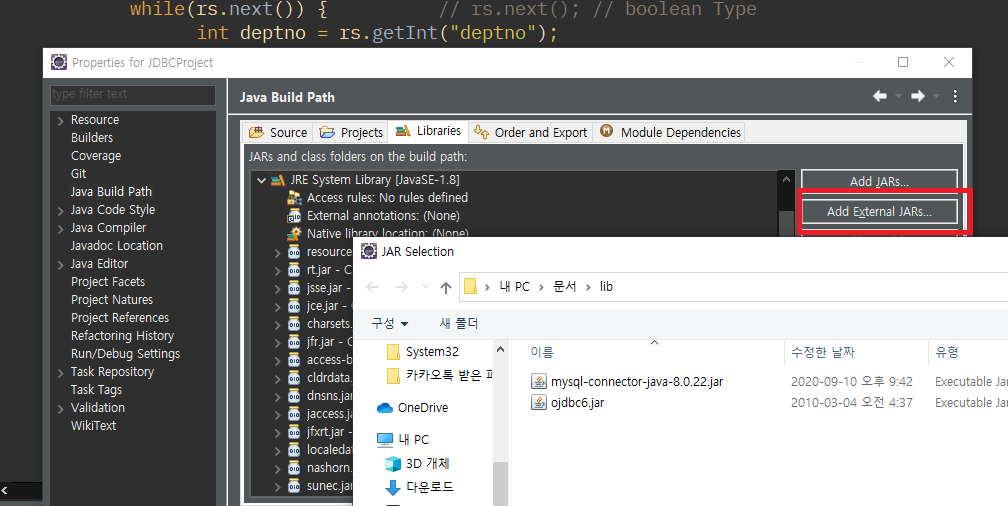
Task: Select Run/Debug Settings in the tree
Action: click(x=125, y=354)
